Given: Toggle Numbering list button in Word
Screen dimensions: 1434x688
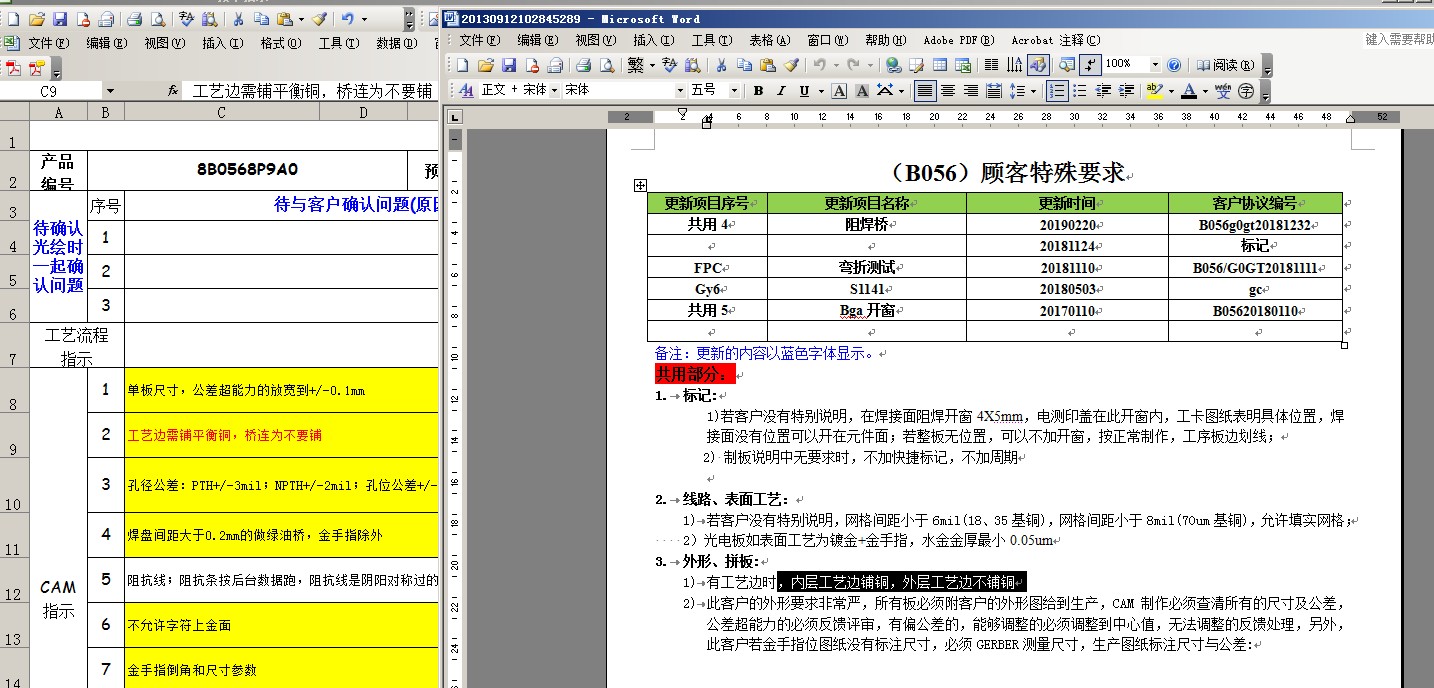Looking at the screenshot, I should coord(1057,91).
